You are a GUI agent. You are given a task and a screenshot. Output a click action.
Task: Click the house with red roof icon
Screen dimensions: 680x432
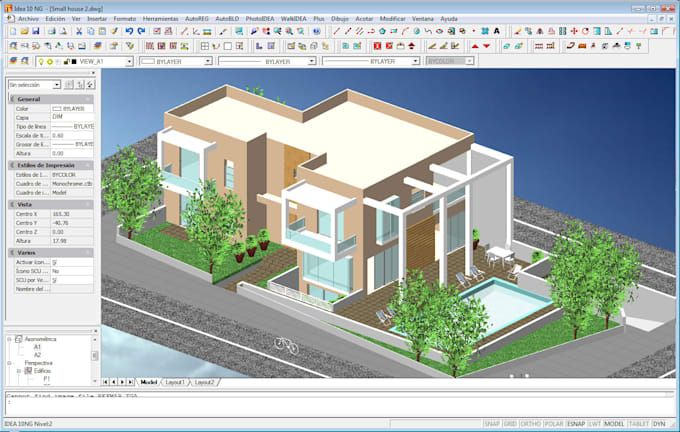(412, 46)
